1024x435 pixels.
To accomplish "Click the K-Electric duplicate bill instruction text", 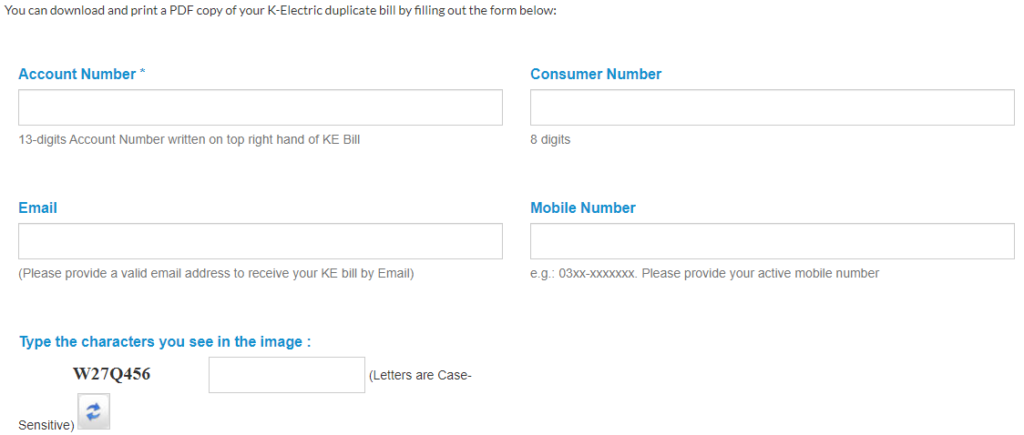I will click(280, 12).
